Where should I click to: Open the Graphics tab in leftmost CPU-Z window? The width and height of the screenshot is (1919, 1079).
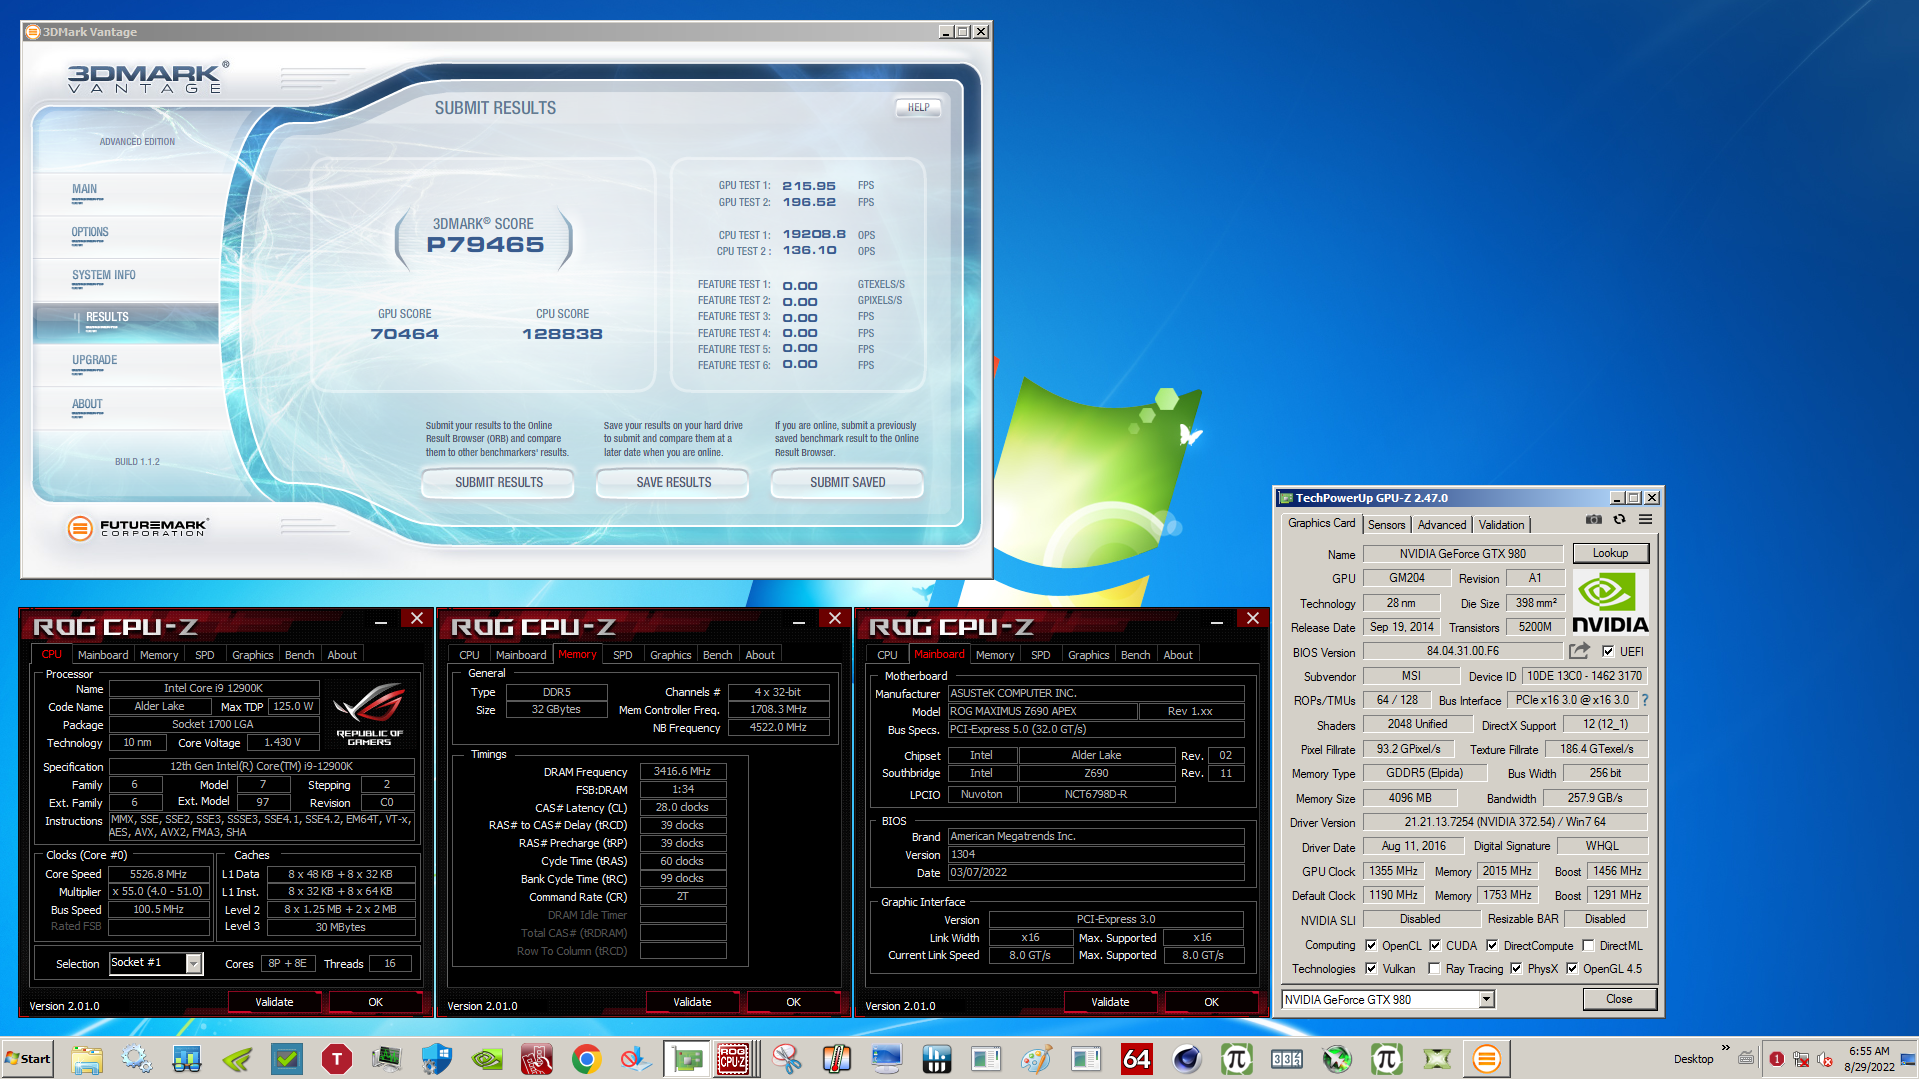click(x=252, y=655)
